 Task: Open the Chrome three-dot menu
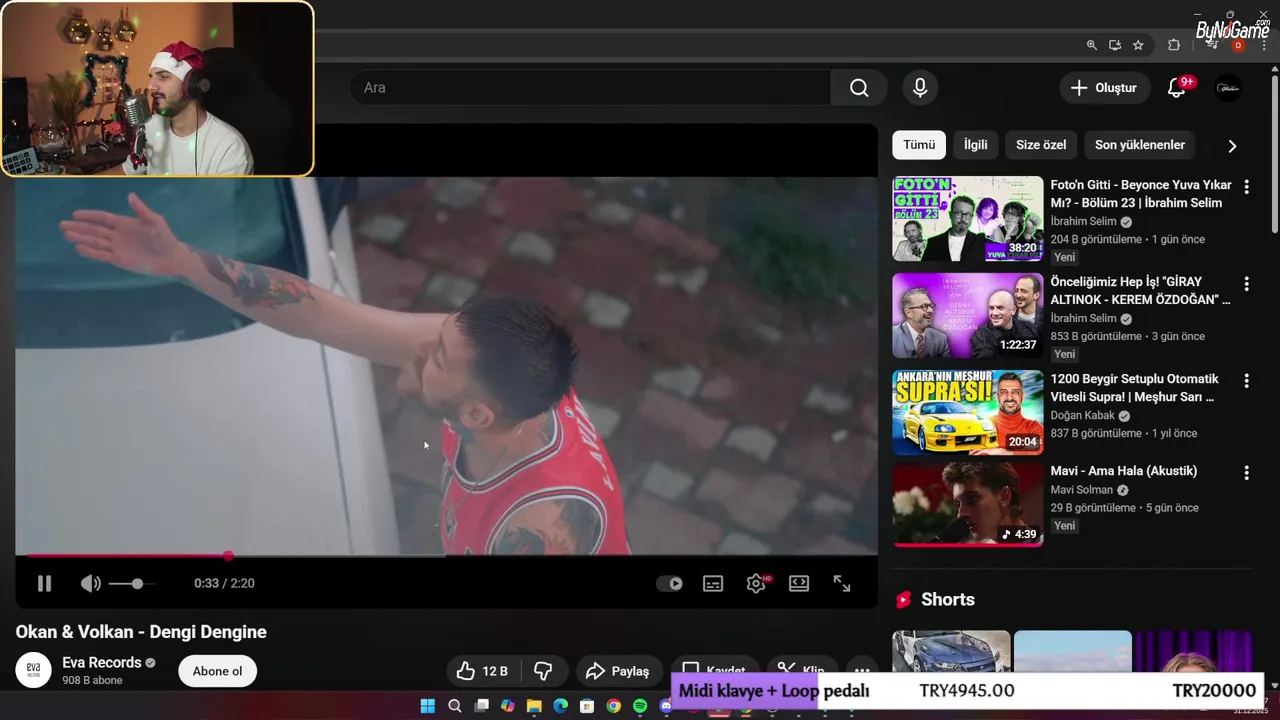tap(1264, 45)
